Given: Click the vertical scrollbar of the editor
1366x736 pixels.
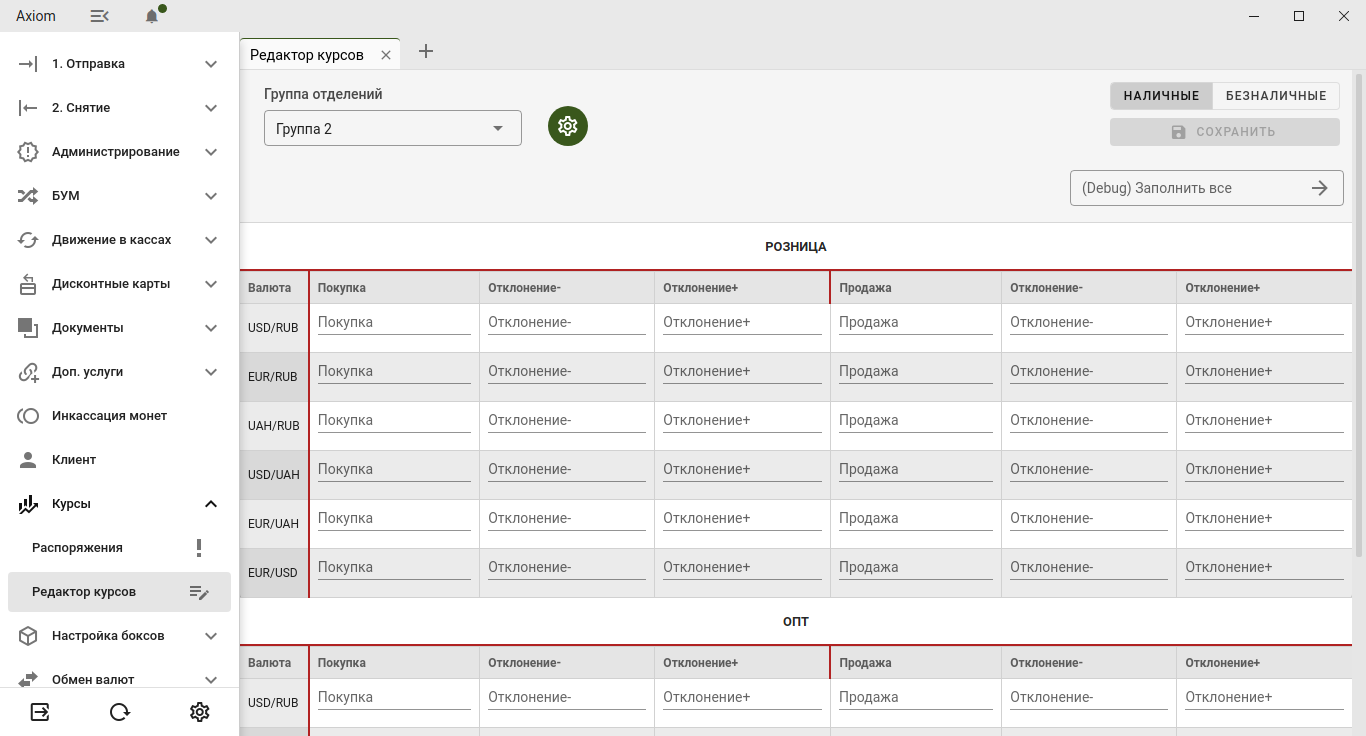Looking at the screenshot, I should 1359,314.
